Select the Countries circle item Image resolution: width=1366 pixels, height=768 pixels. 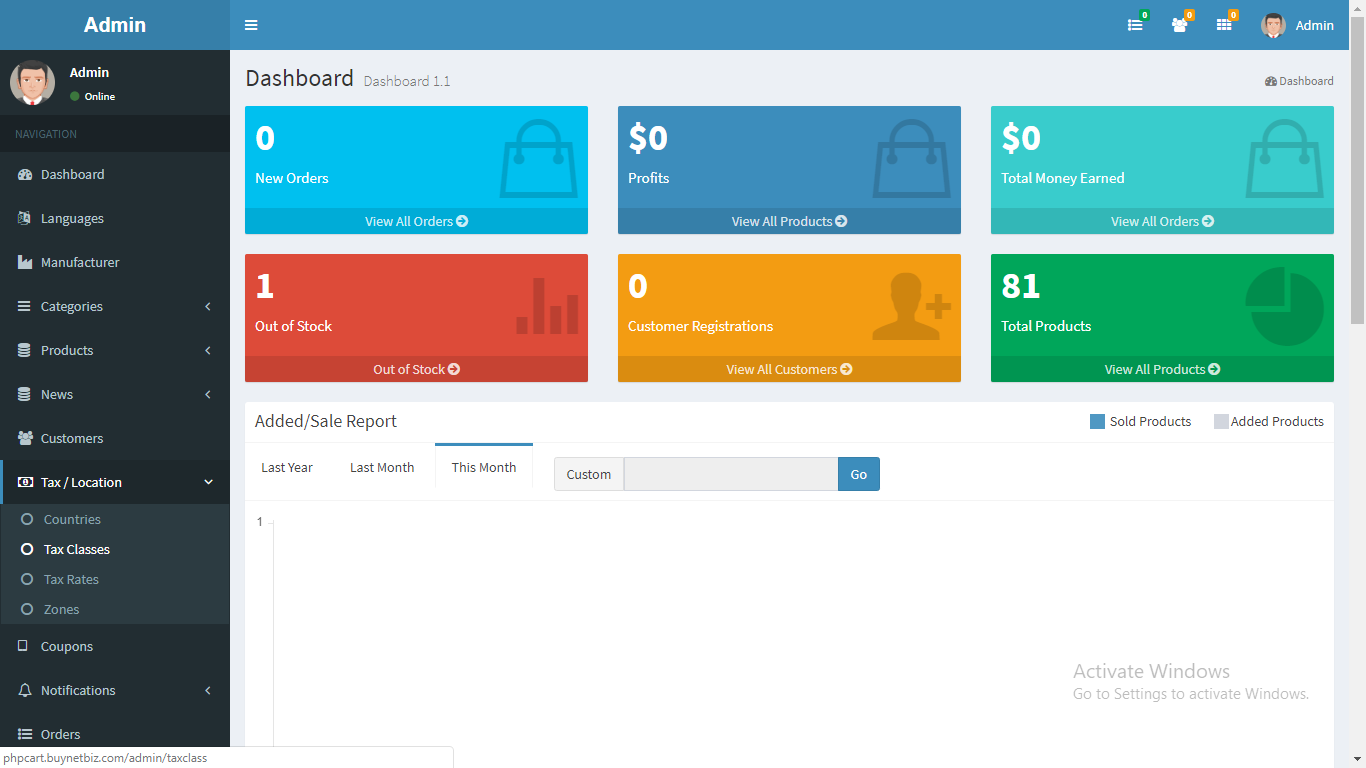(x=27, y=519)
